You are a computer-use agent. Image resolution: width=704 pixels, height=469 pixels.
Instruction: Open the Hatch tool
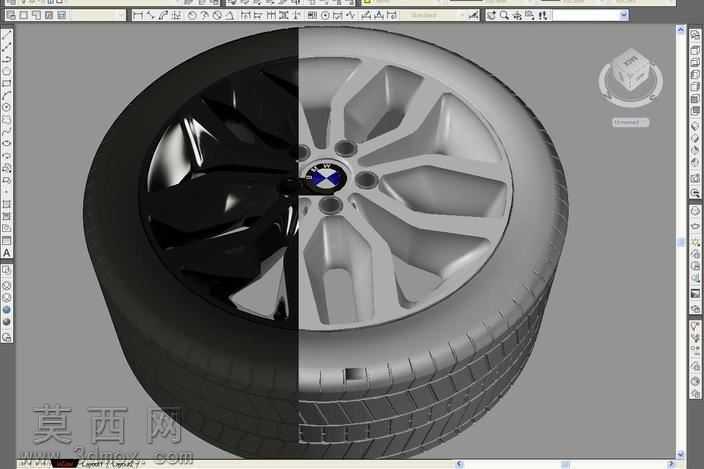pos(7,204)
